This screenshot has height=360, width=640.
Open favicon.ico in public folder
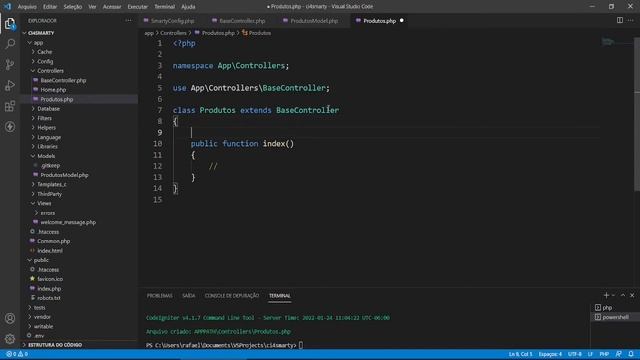coord(50,279)
